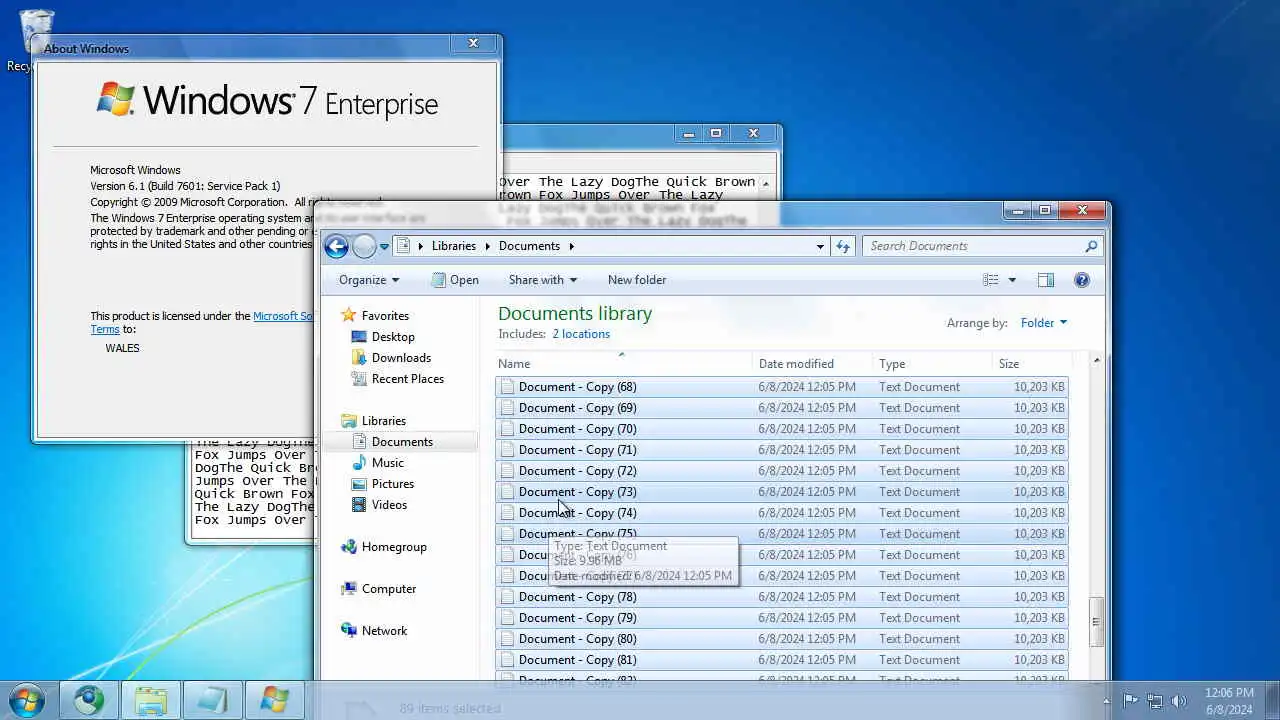Screen dimensions: 1280x720
Task: Open Explorer help question mark icon
Action: (x=1082, y=280)
